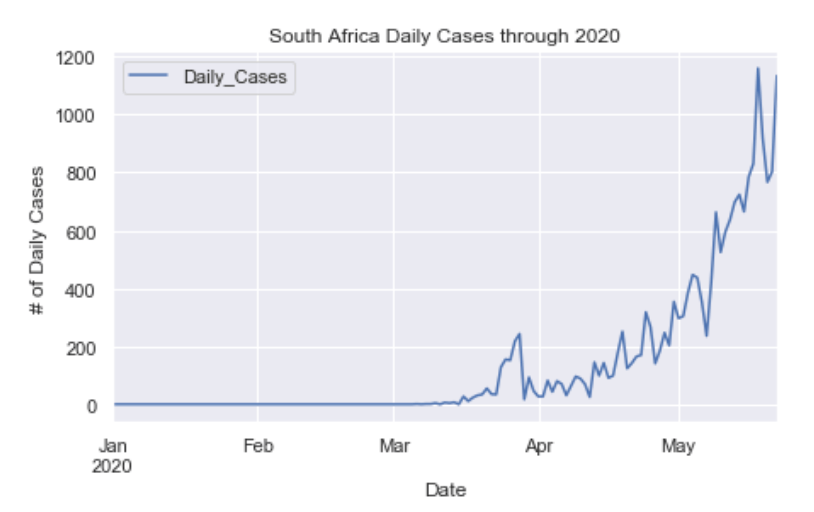Image resolution: width=814 pixels, height=512 pixels.
Task: Click the late-March spike on the line before April
Action: 520,334
